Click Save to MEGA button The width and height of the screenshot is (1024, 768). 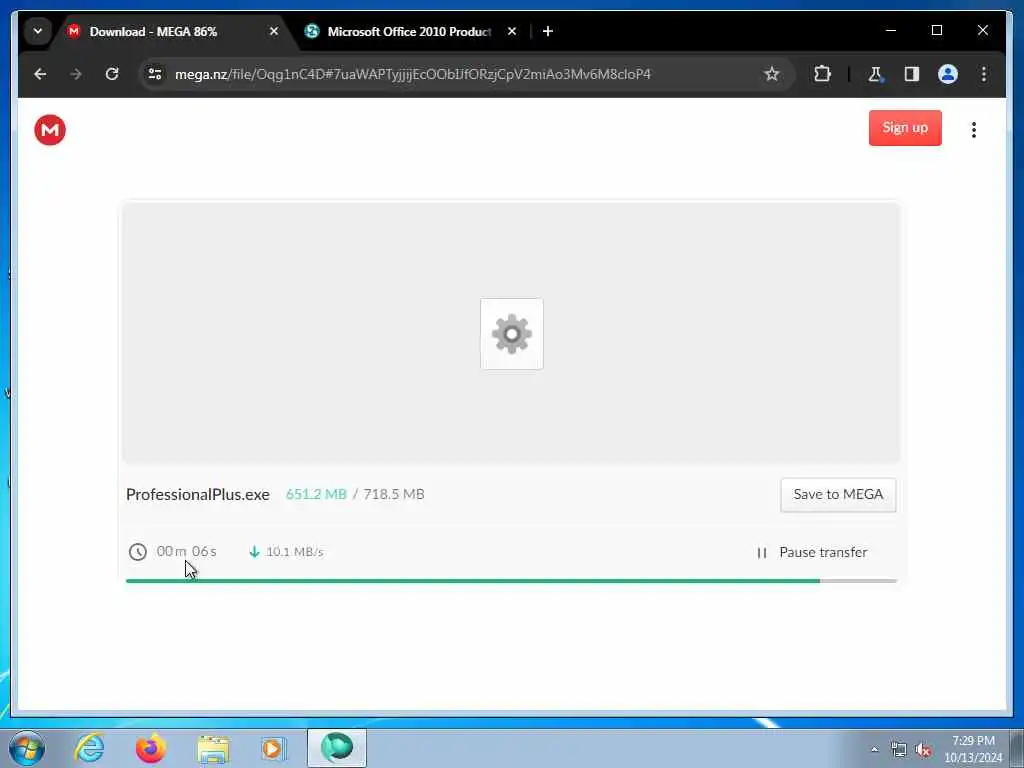tap(838, 494)
